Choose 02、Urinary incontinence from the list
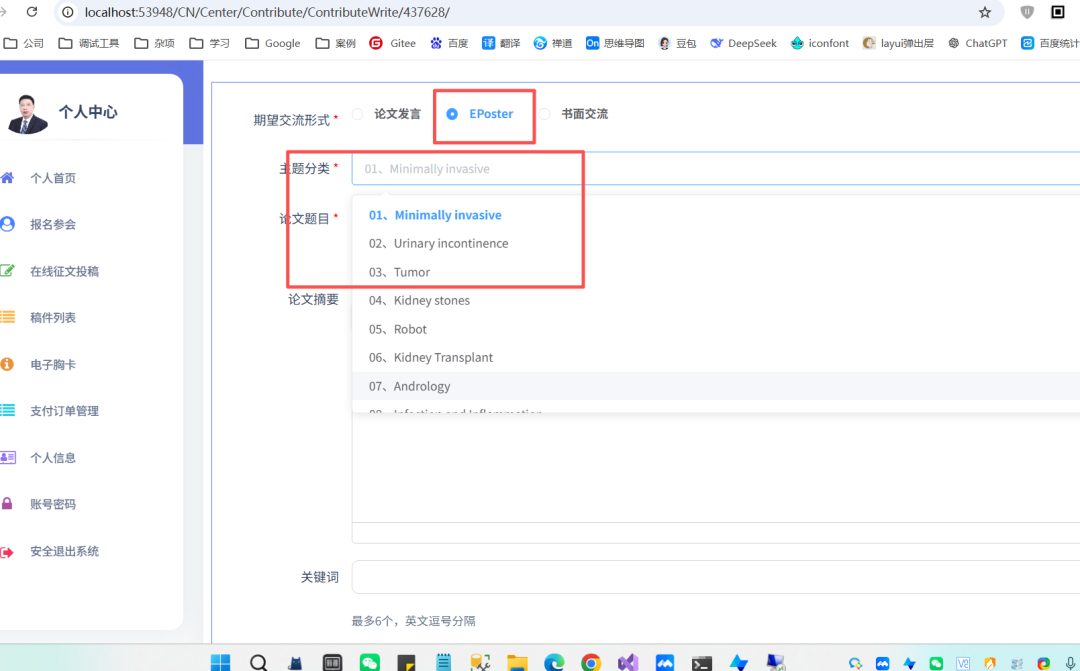 [x=438, y=244]
